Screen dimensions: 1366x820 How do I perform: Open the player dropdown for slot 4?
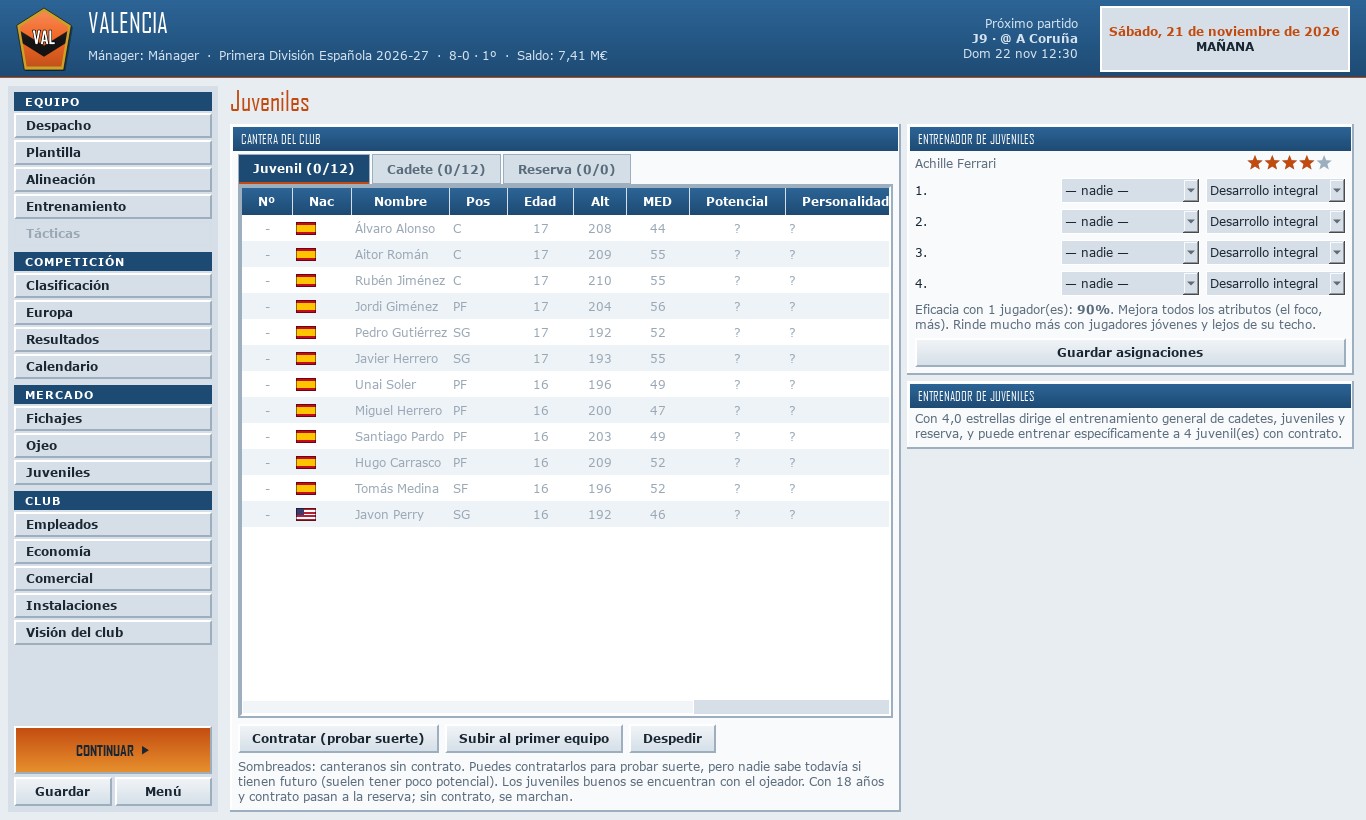coord(1129,284)
